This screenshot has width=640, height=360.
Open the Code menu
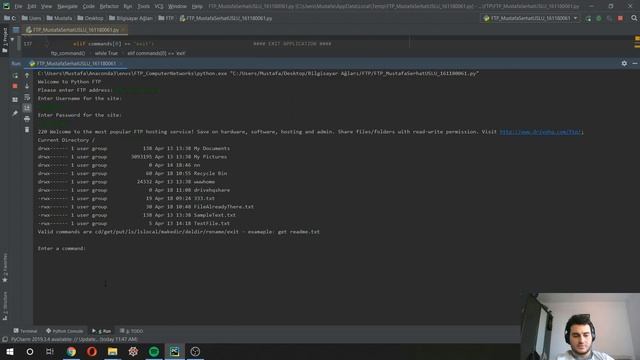pyautogui.click(x=89, y=7)
